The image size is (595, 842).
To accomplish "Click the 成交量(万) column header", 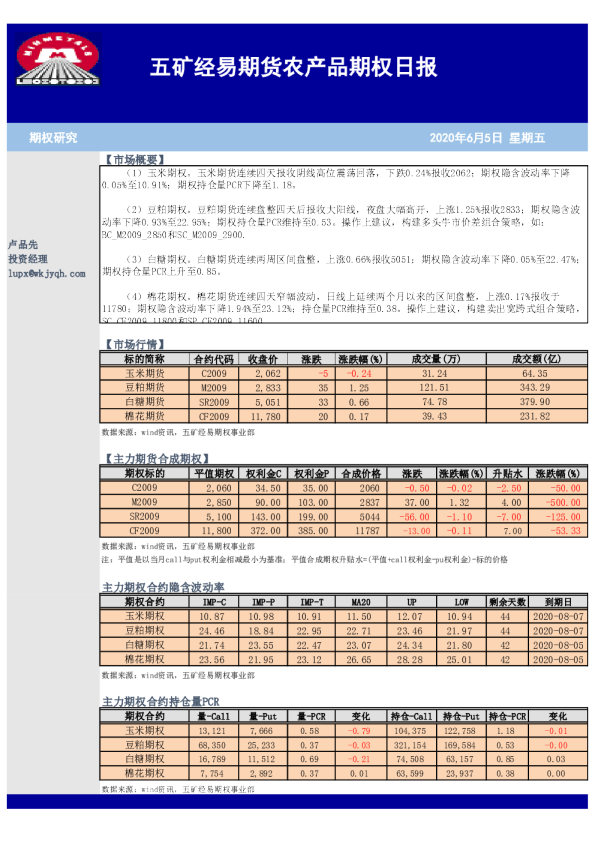I will tap(436, 359).
